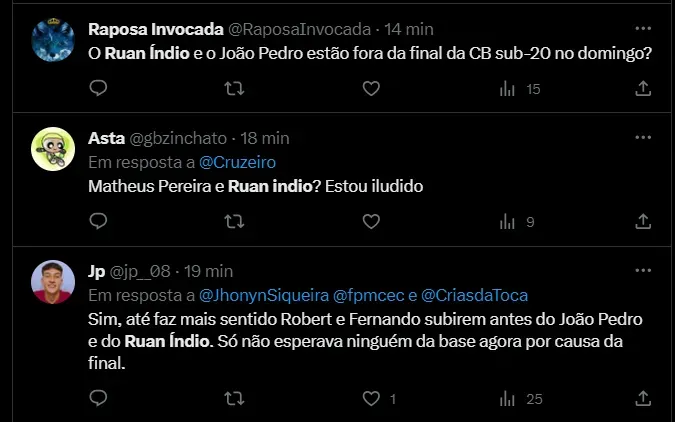Share Raposa Invocada's tweet

pos(643,89)
